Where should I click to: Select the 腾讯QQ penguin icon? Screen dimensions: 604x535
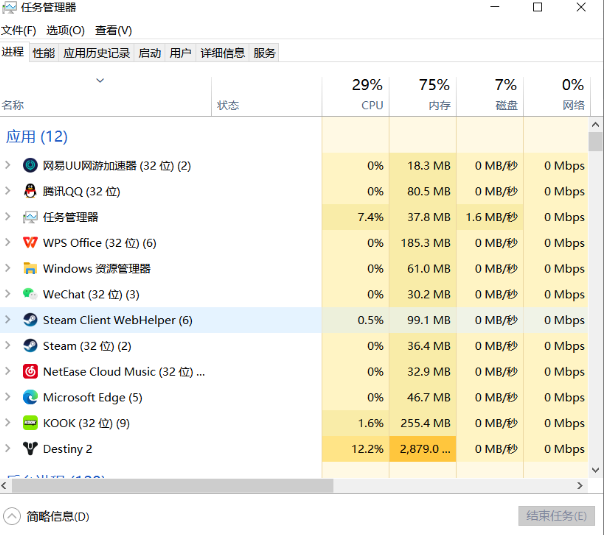(30, 191)
